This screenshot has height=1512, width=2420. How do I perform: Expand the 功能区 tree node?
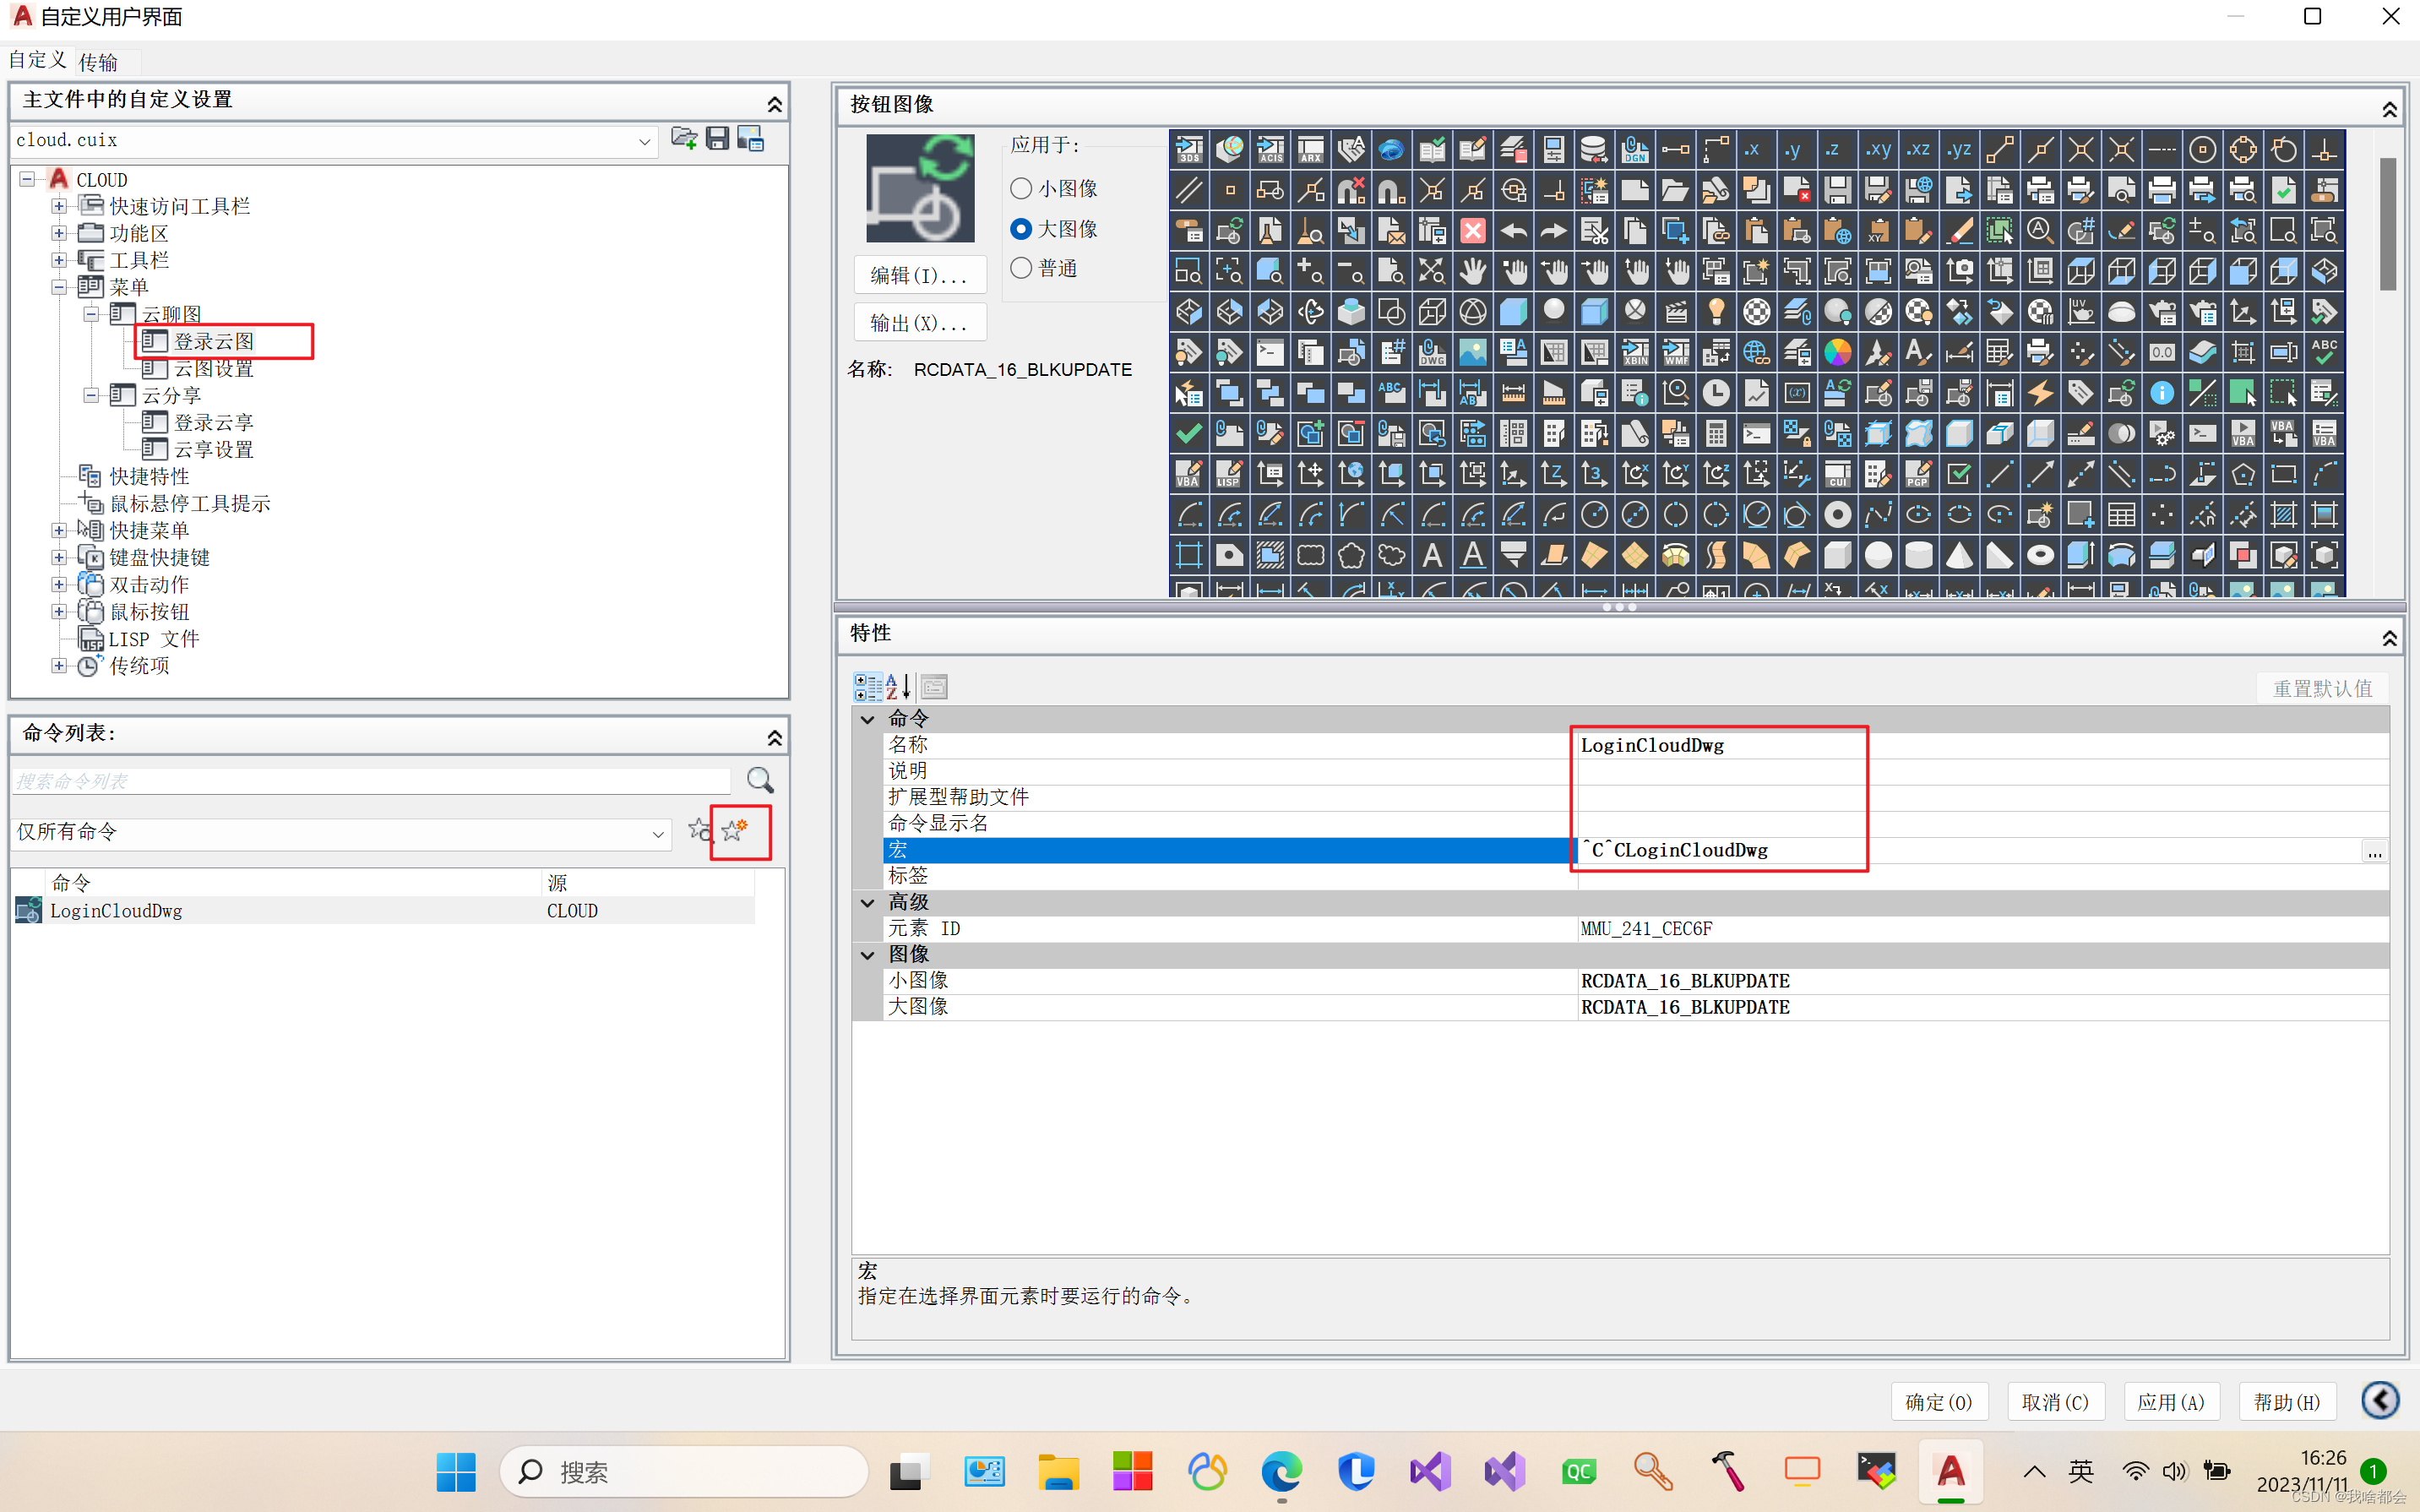59,233
